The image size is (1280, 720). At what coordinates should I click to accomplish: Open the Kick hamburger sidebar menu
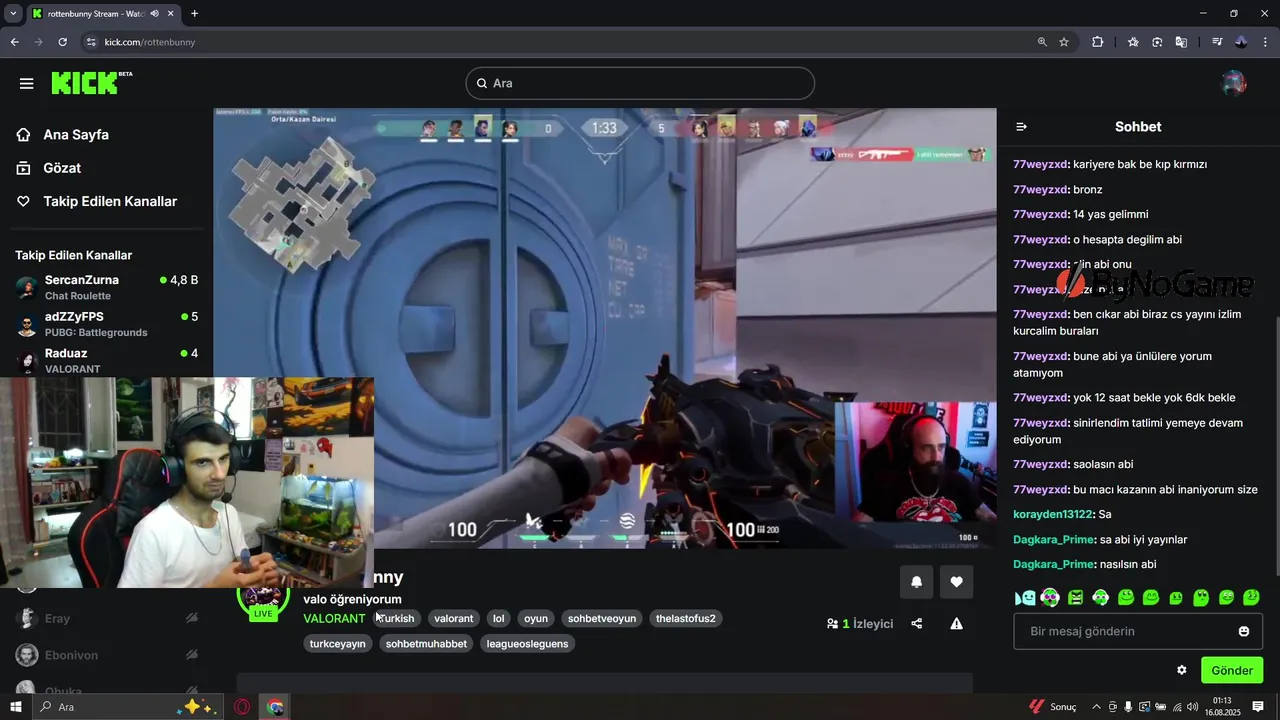26,83
